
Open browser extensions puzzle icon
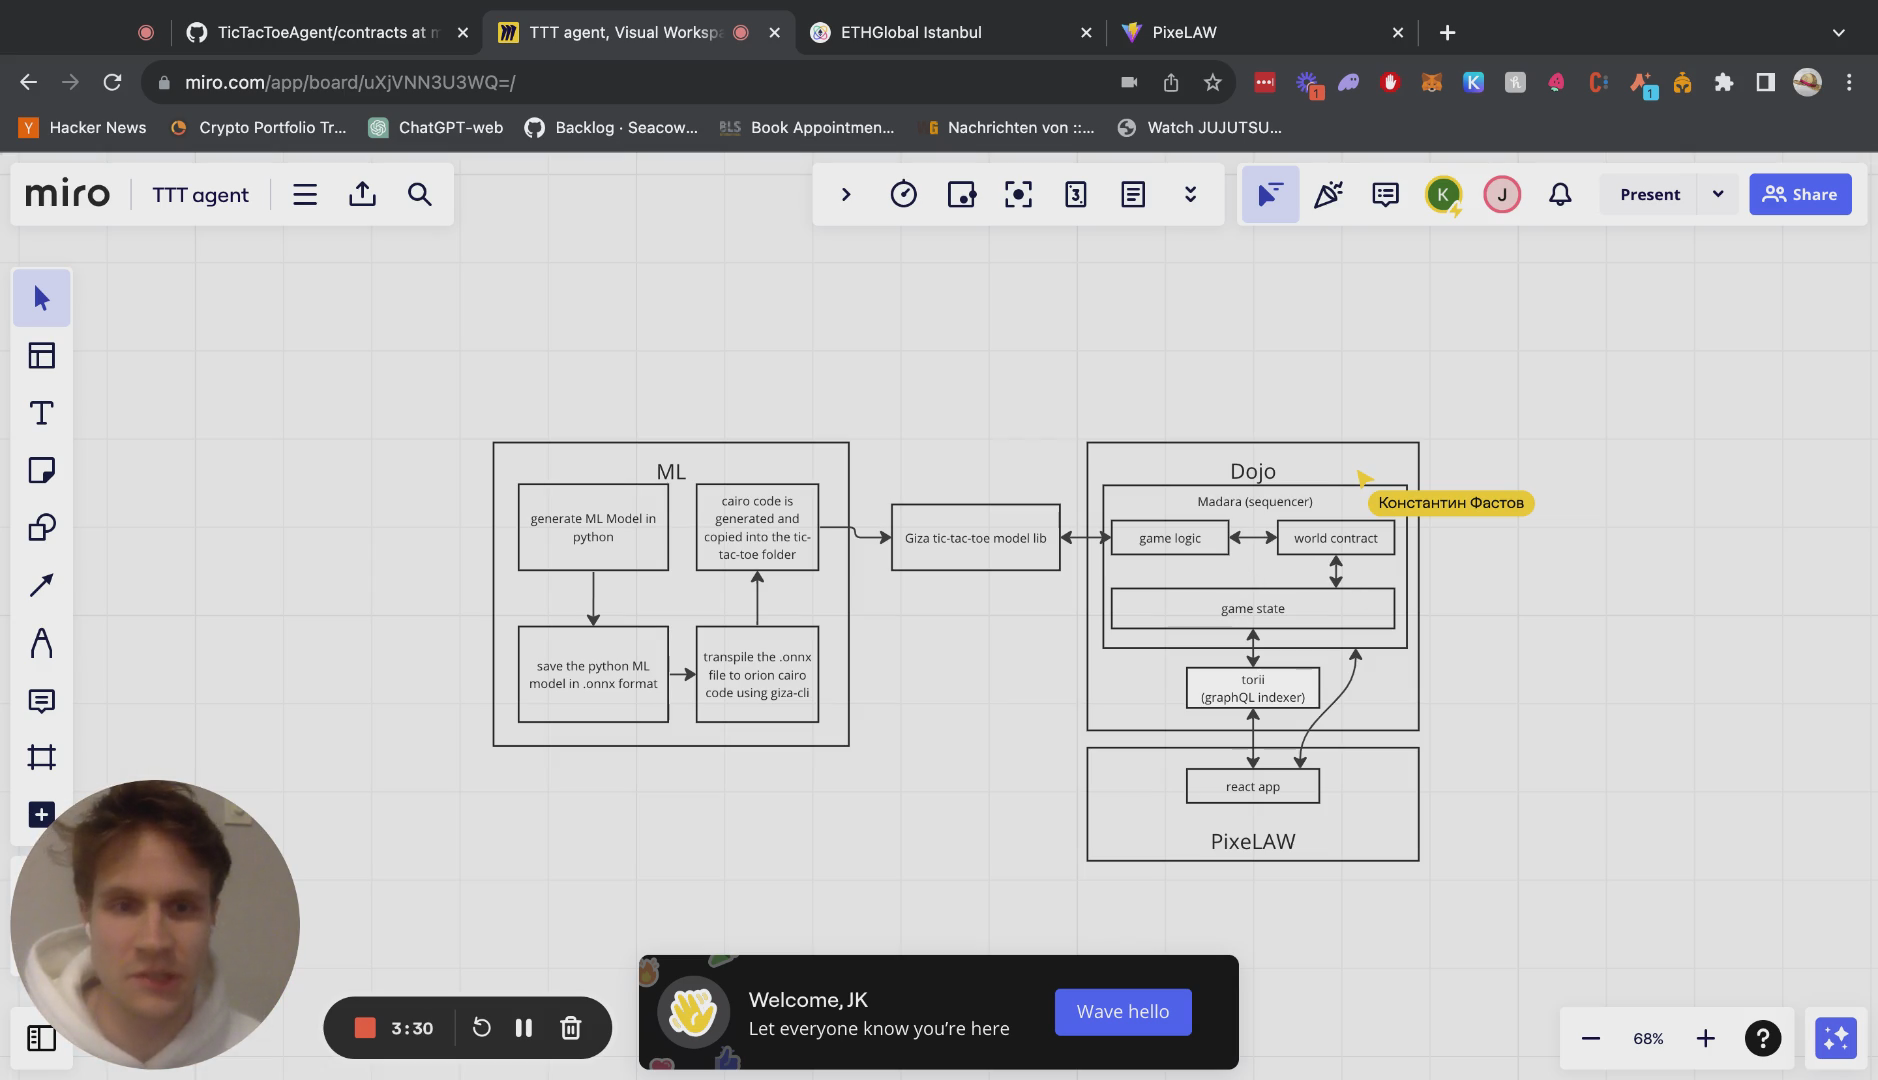(1723, 82)
